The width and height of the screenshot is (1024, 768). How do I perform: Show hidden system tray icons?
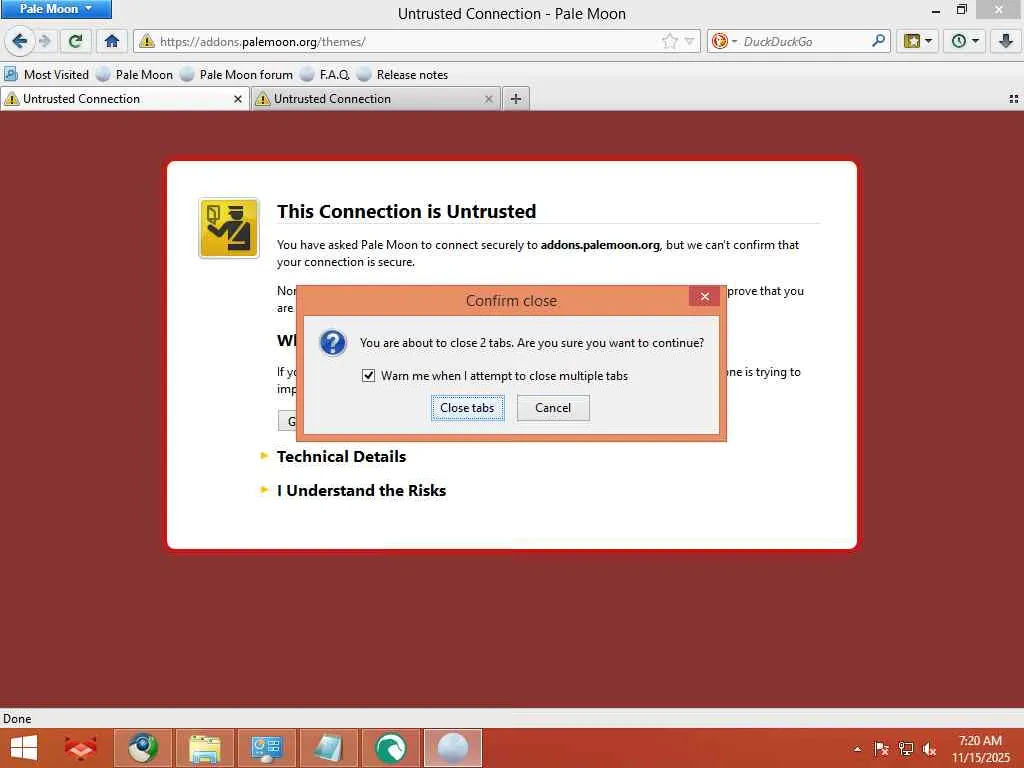pyautogui.click(x=857, y=749)
